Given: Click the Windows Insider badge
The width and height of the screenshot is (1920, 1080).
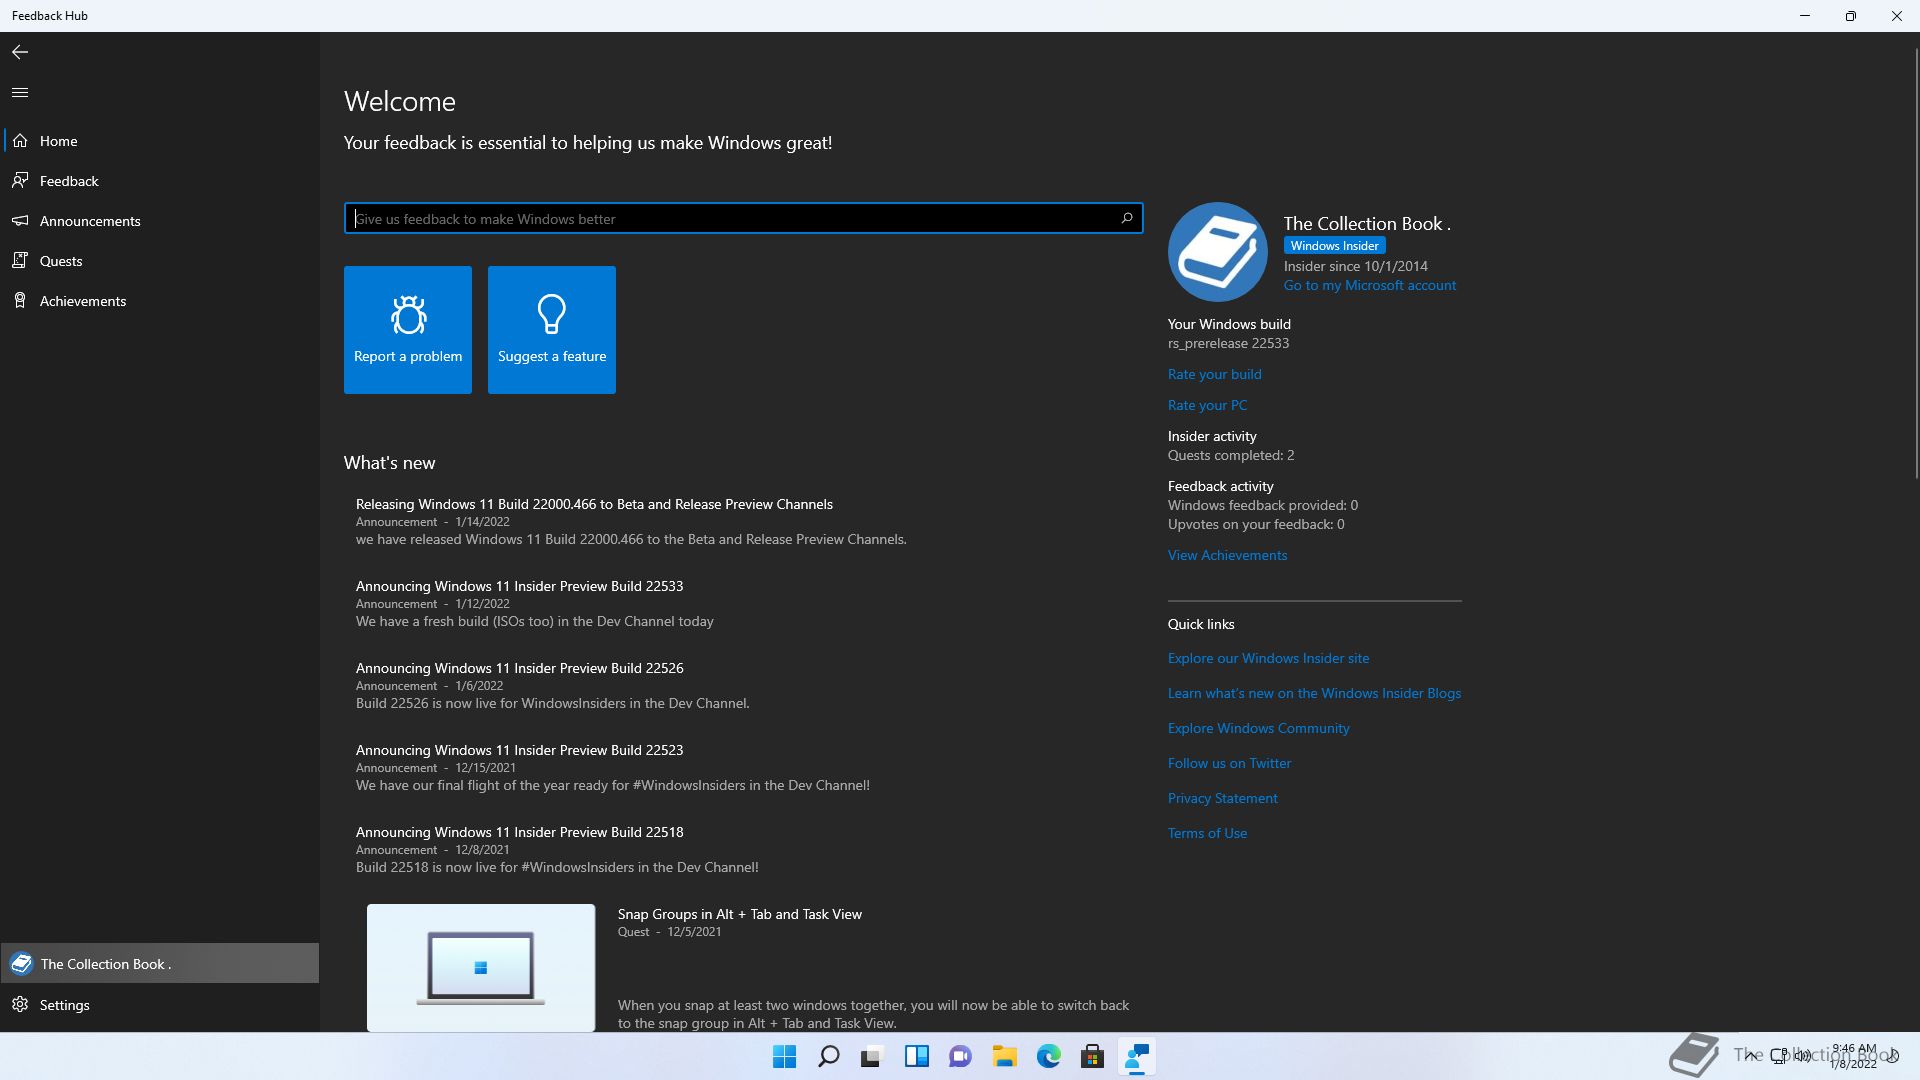Looking at the screenshot, I should click(1334, 246).
